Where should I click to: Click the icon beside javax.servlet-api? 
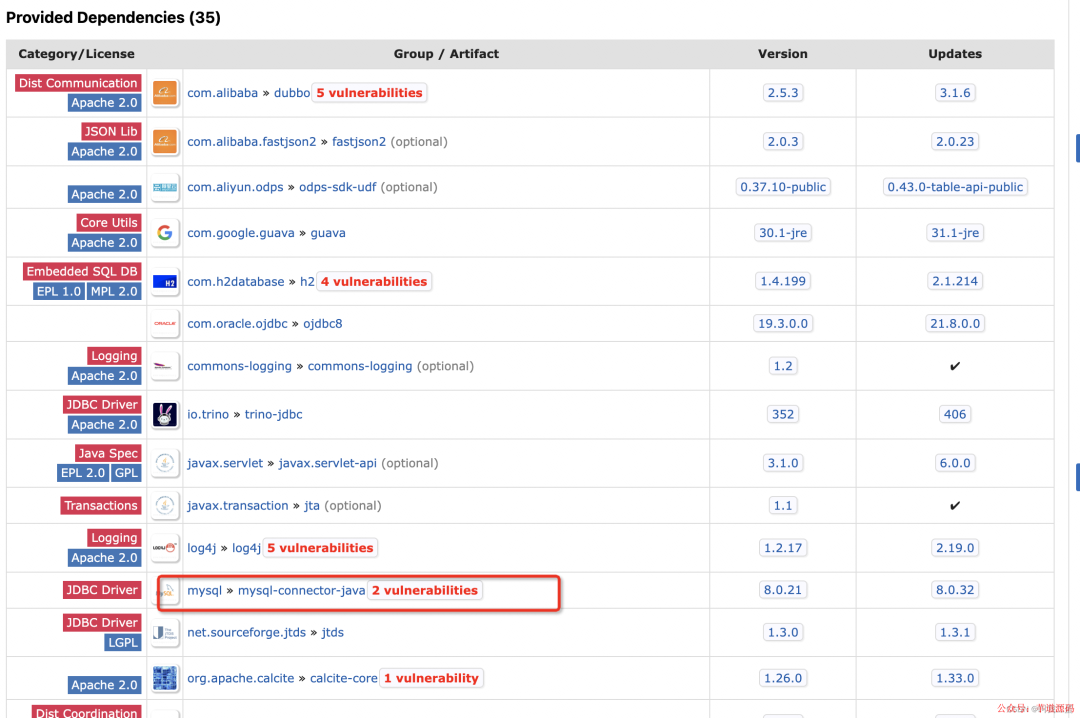point(165,463)
